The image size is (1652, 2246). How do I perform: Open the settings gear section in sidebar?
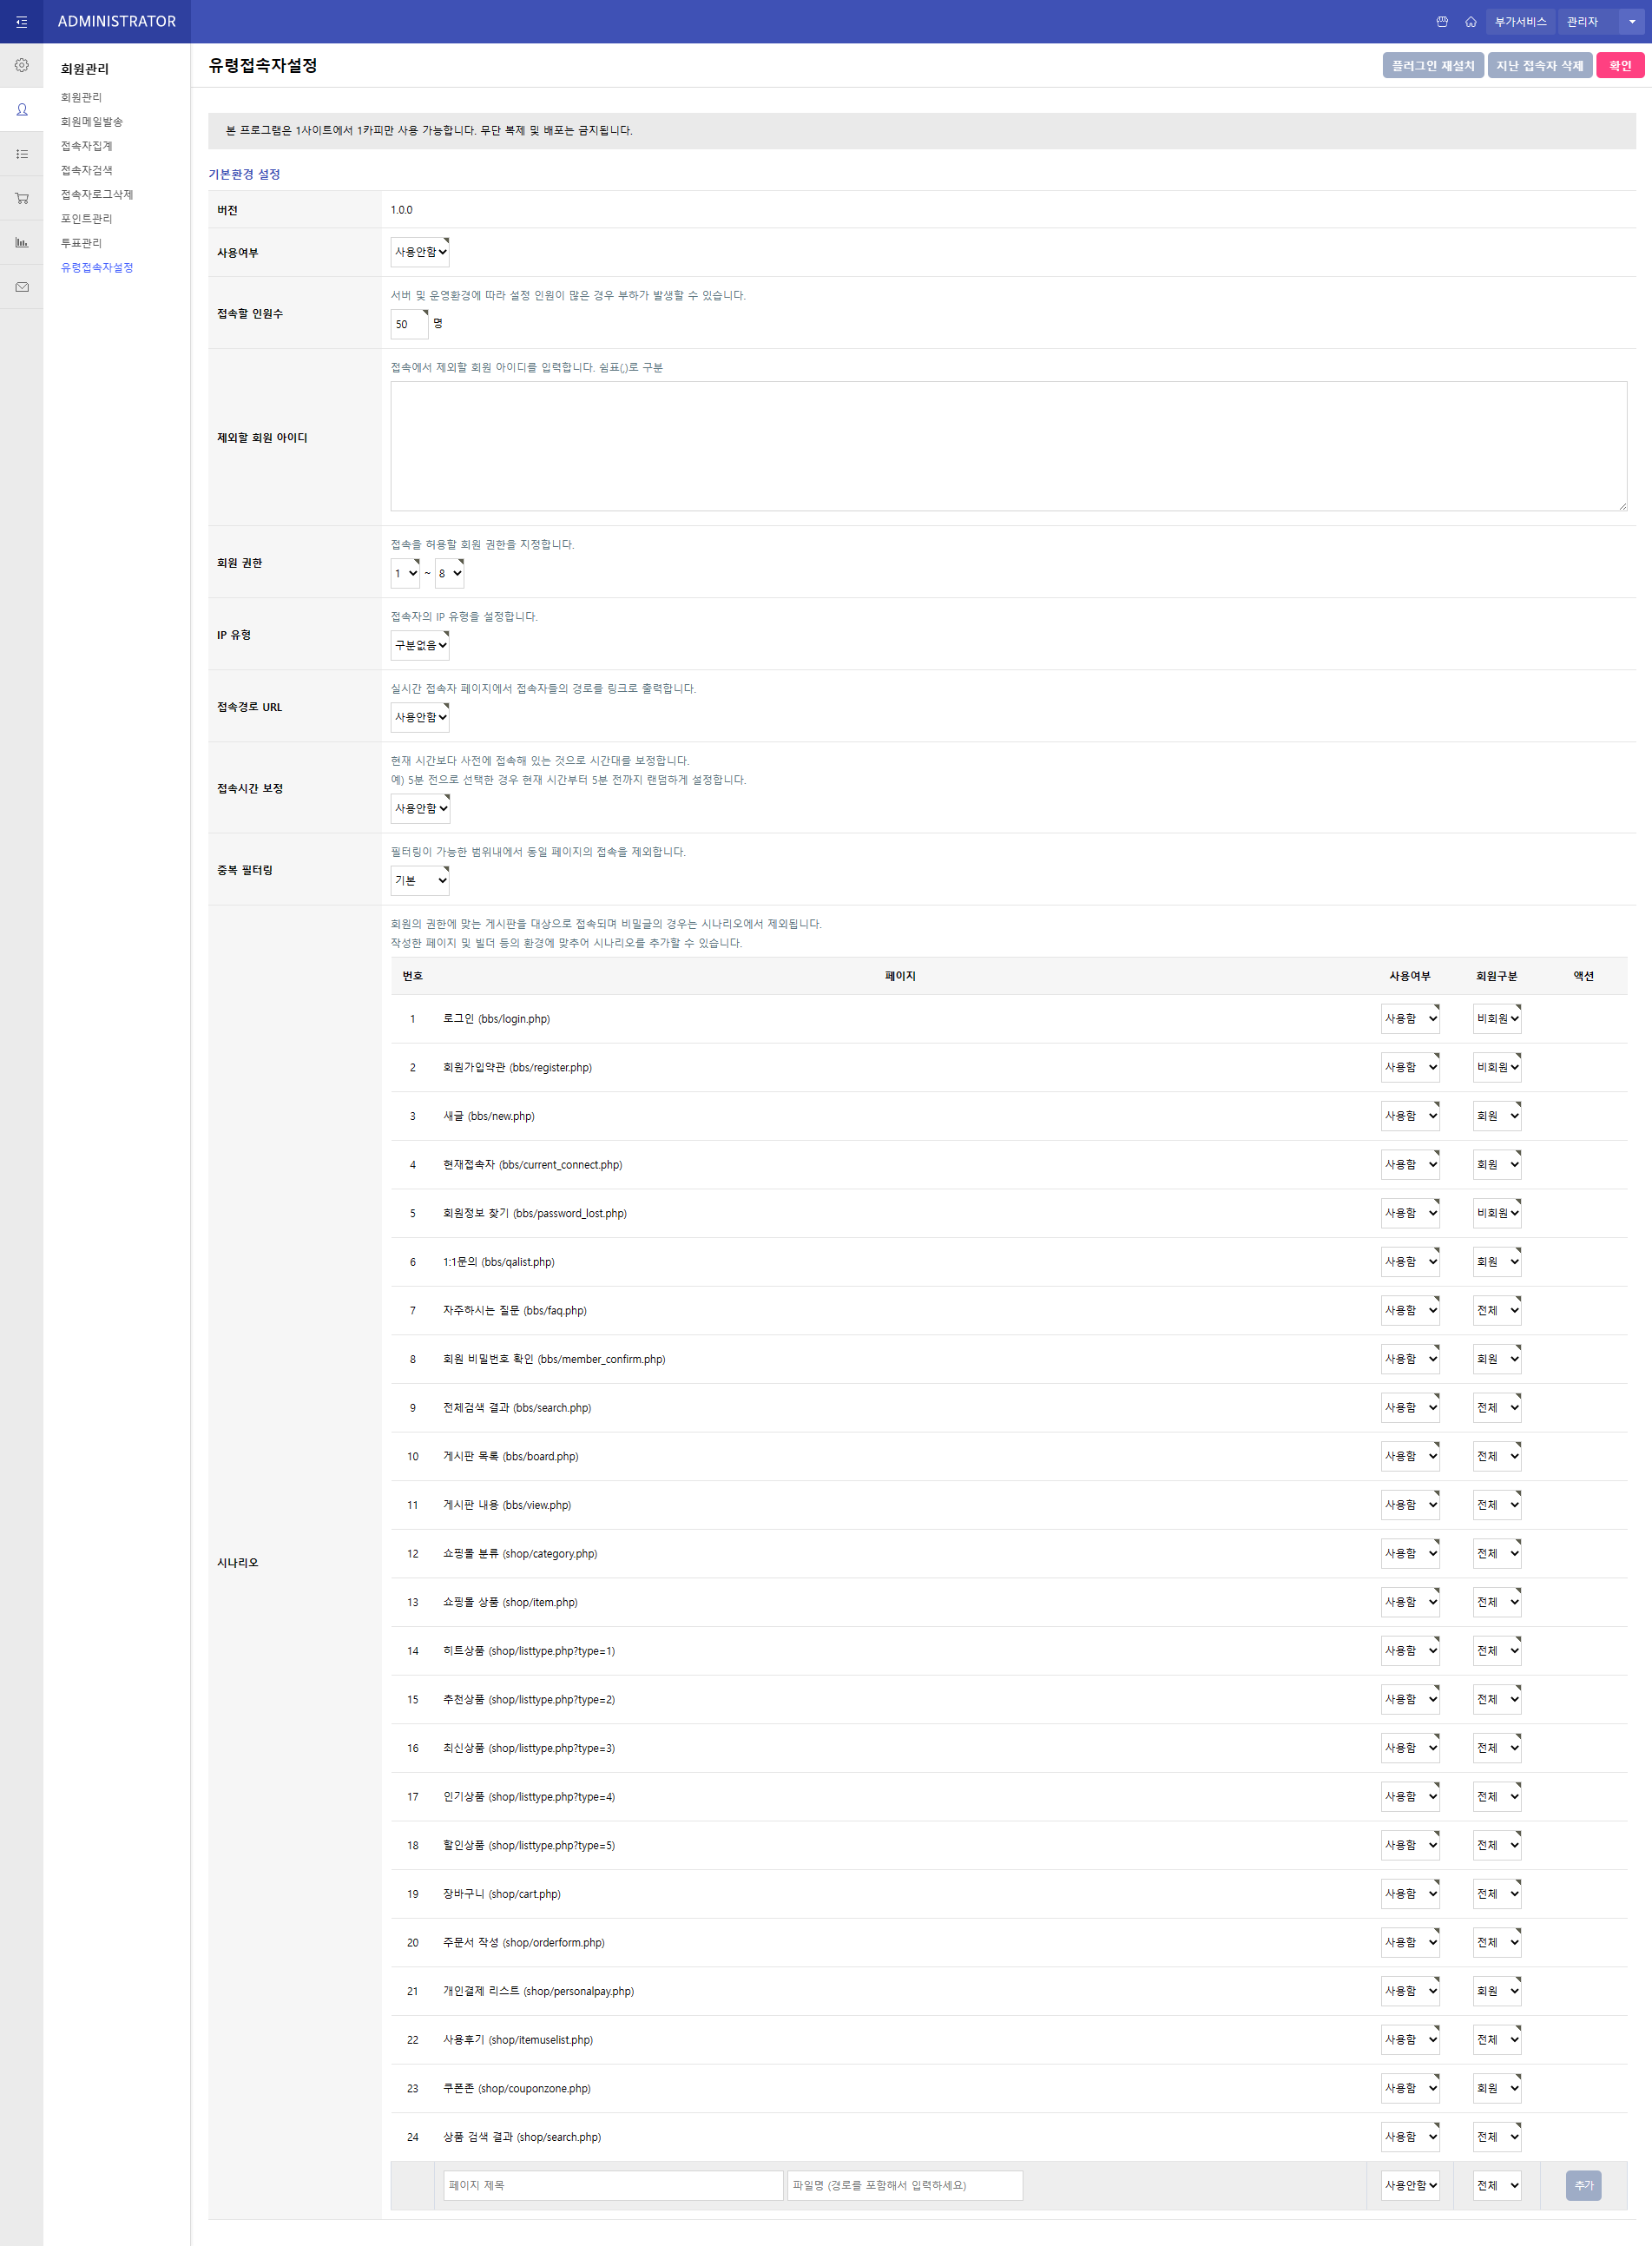tap(21, 66)
